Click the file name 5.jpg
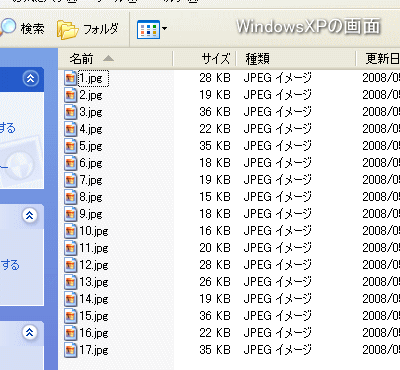 point(91,147)
